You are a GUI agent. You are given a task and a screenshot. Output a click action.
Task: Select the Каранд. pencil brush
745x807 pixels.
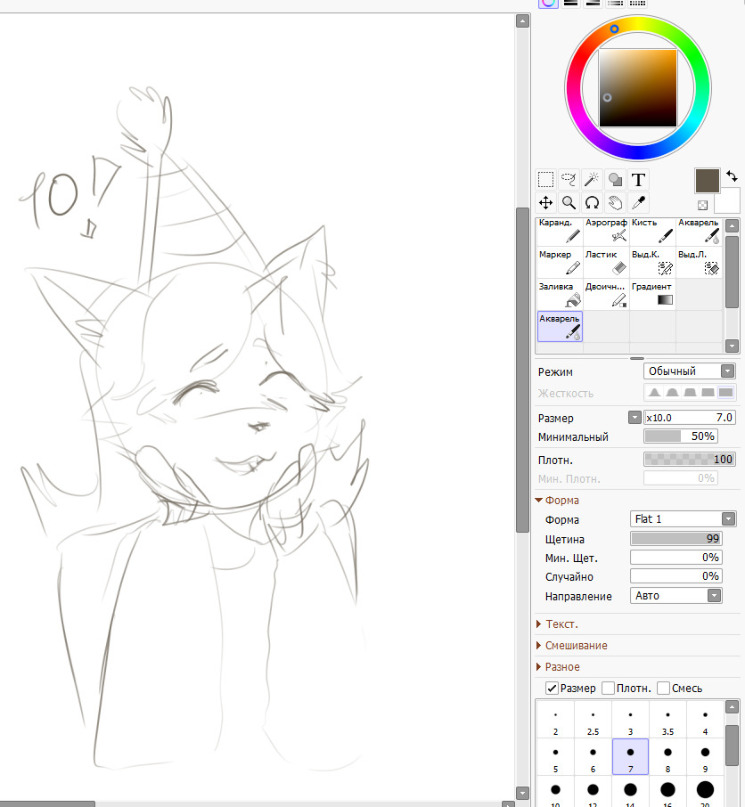[560, 231]
